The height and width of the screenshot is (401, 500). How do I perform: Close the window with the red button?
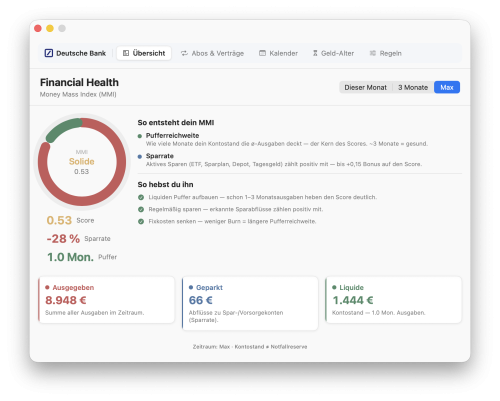[38, 28]
